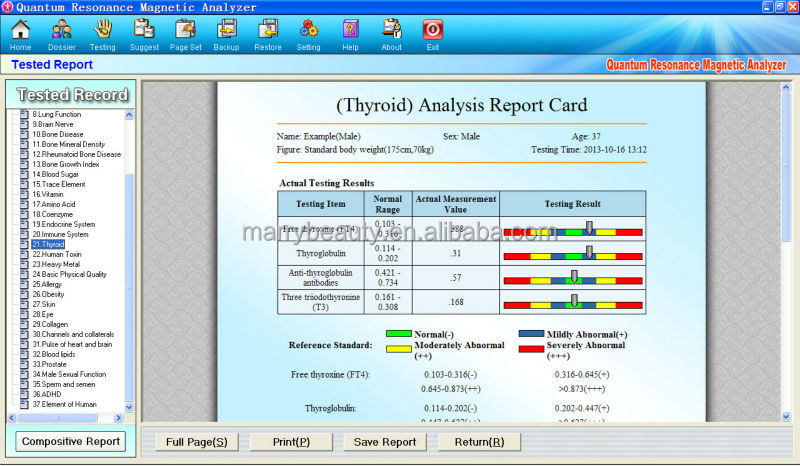Select 18.Coenzyme record
The height and width of the screenshot is (466, 800).
53,214
